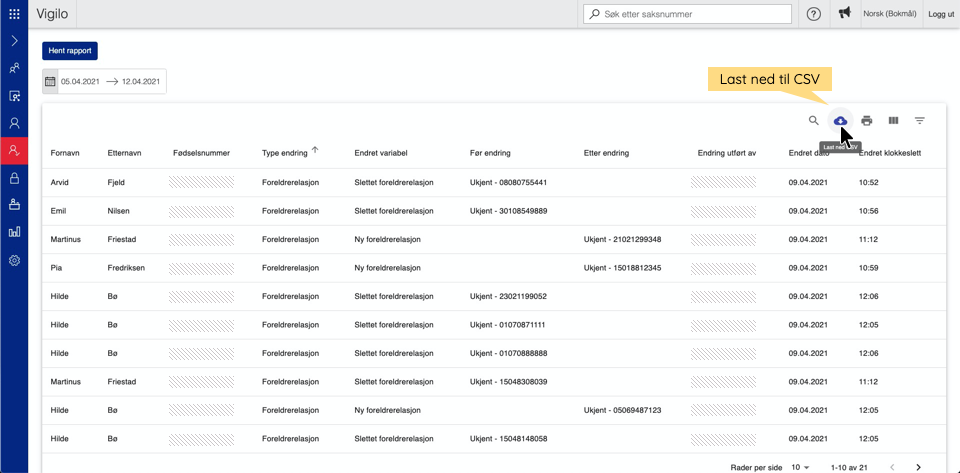Image resolution: width=960 pixels, height=473 pixels.
Task: Open the filter table icon
Action: [x=920, y=121]
